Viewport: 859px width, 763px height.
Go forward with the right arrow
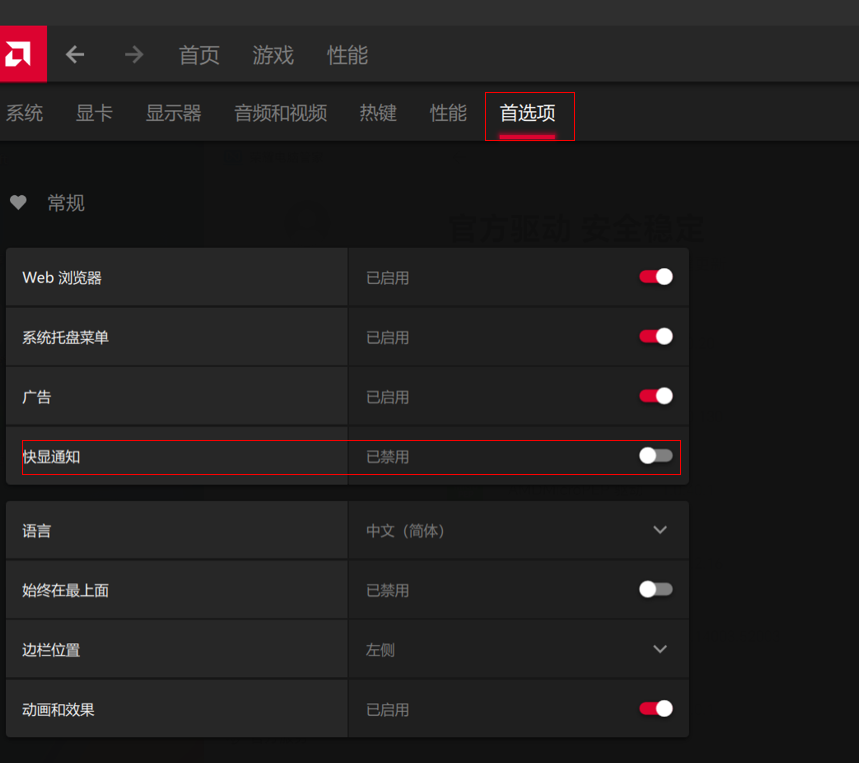[134, 55]
